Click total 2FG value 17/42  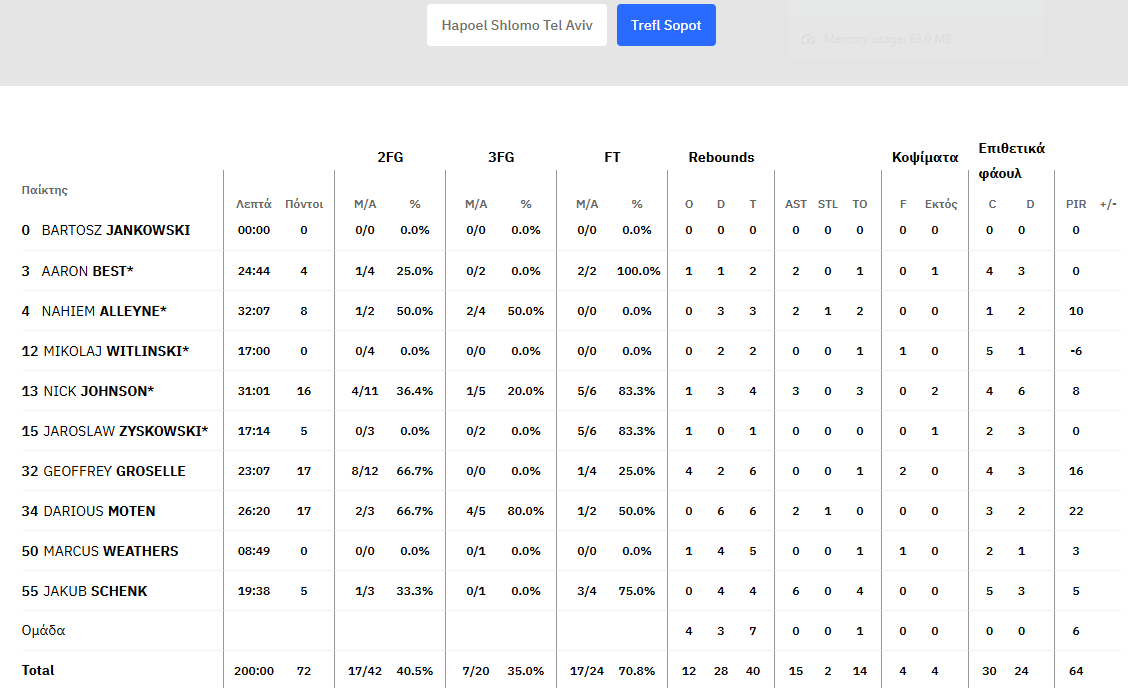click(365, 671)
